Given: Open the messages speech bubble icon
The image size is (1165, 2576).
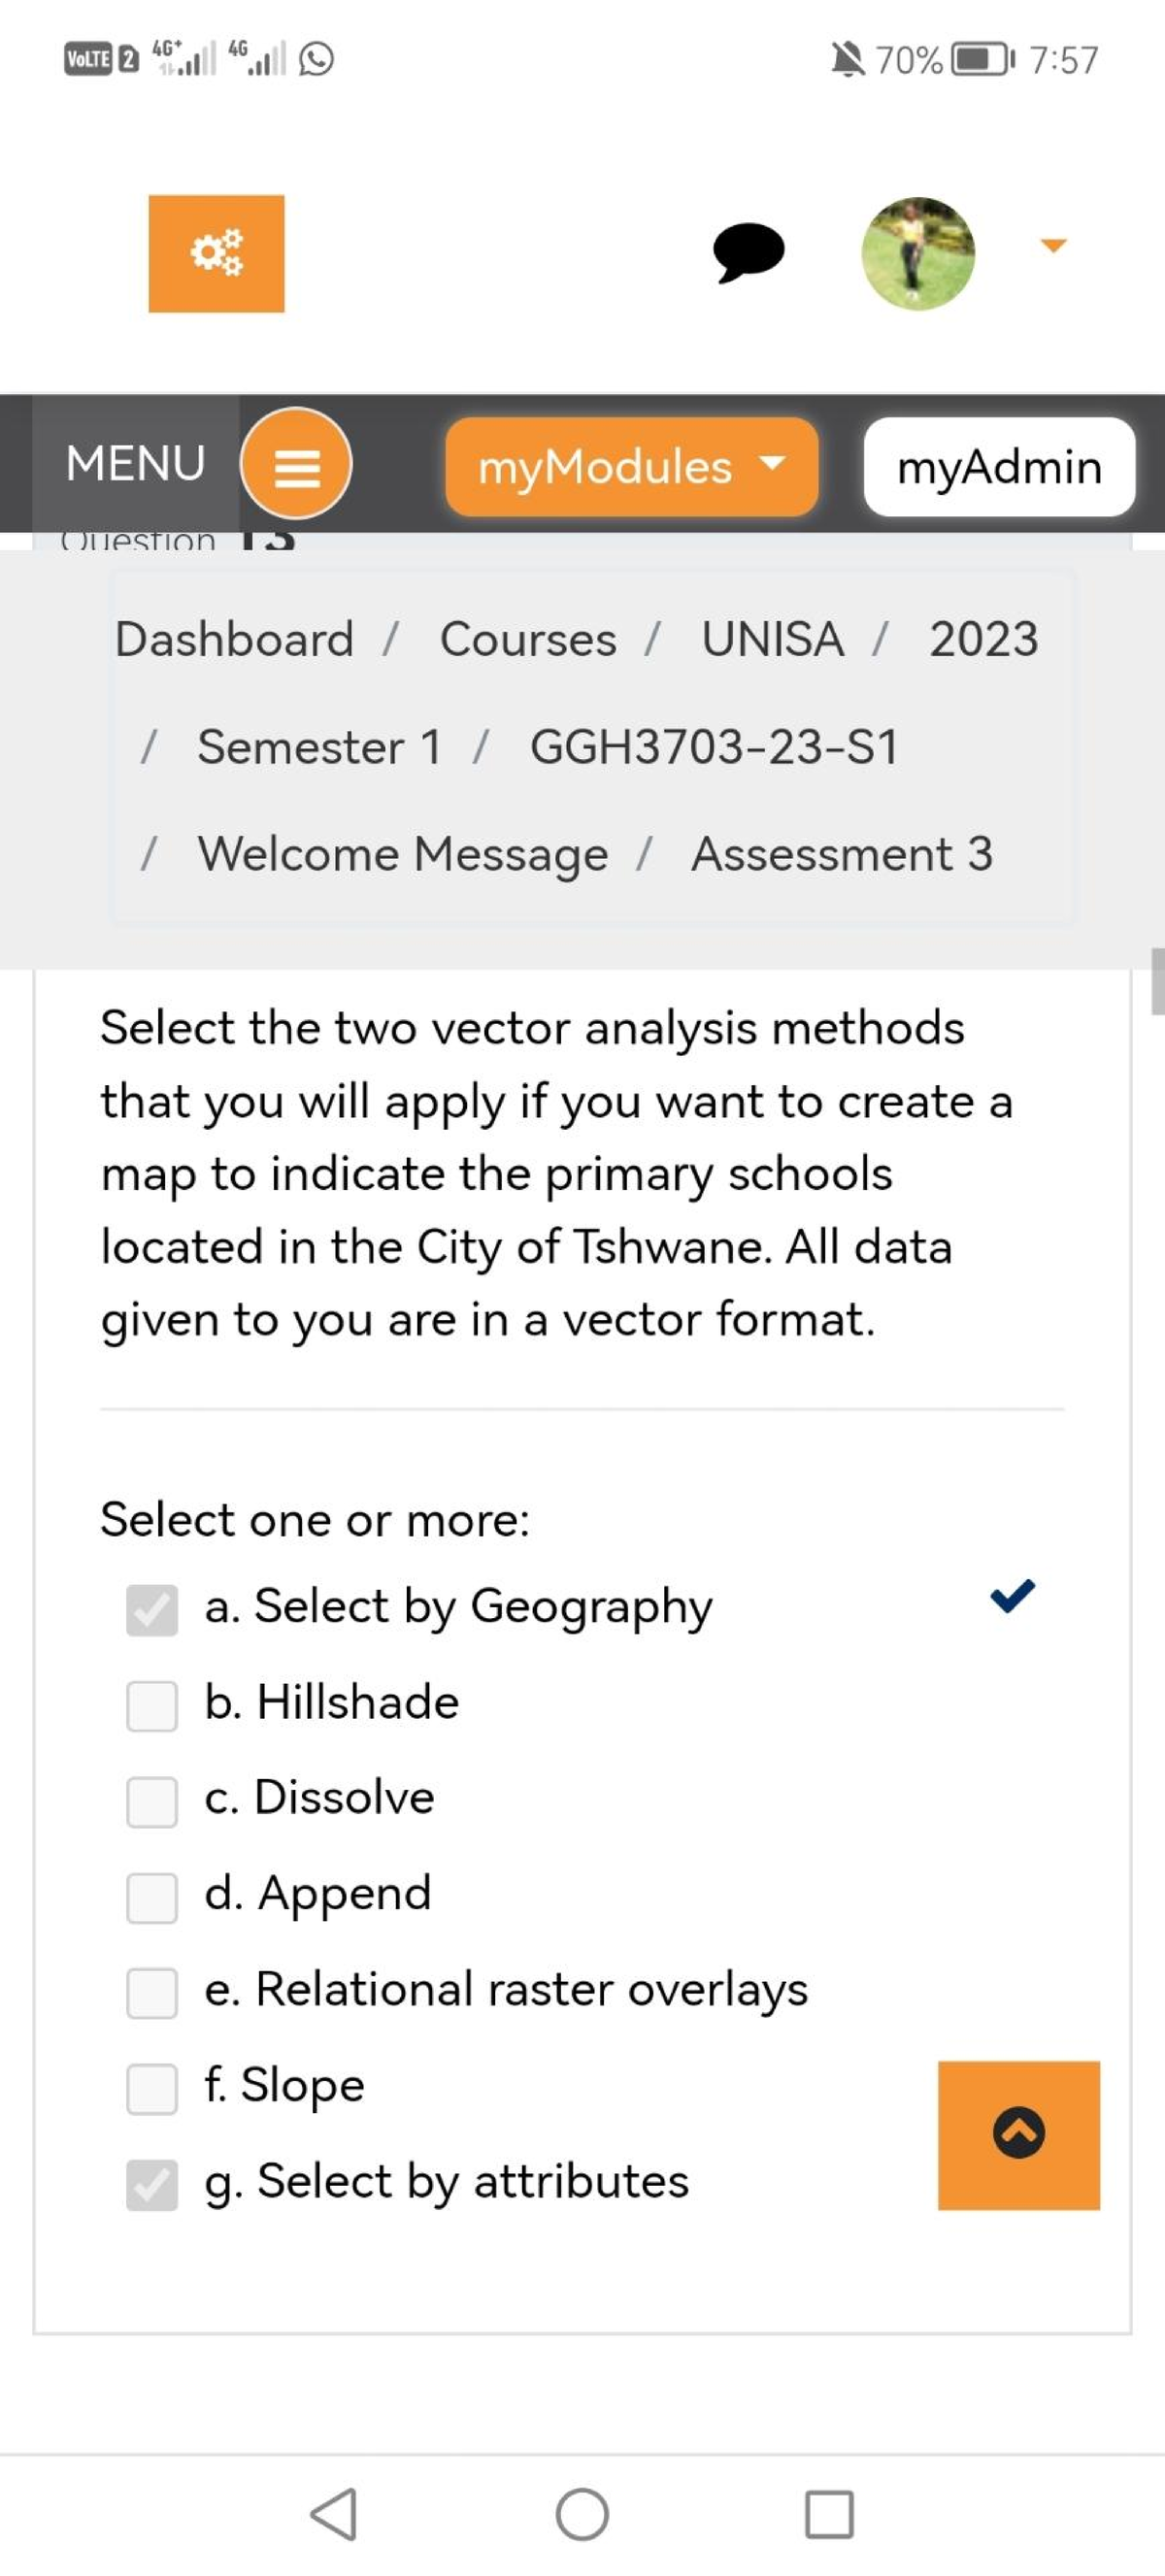Looking at the screenshot, I should tap(748, 251).
